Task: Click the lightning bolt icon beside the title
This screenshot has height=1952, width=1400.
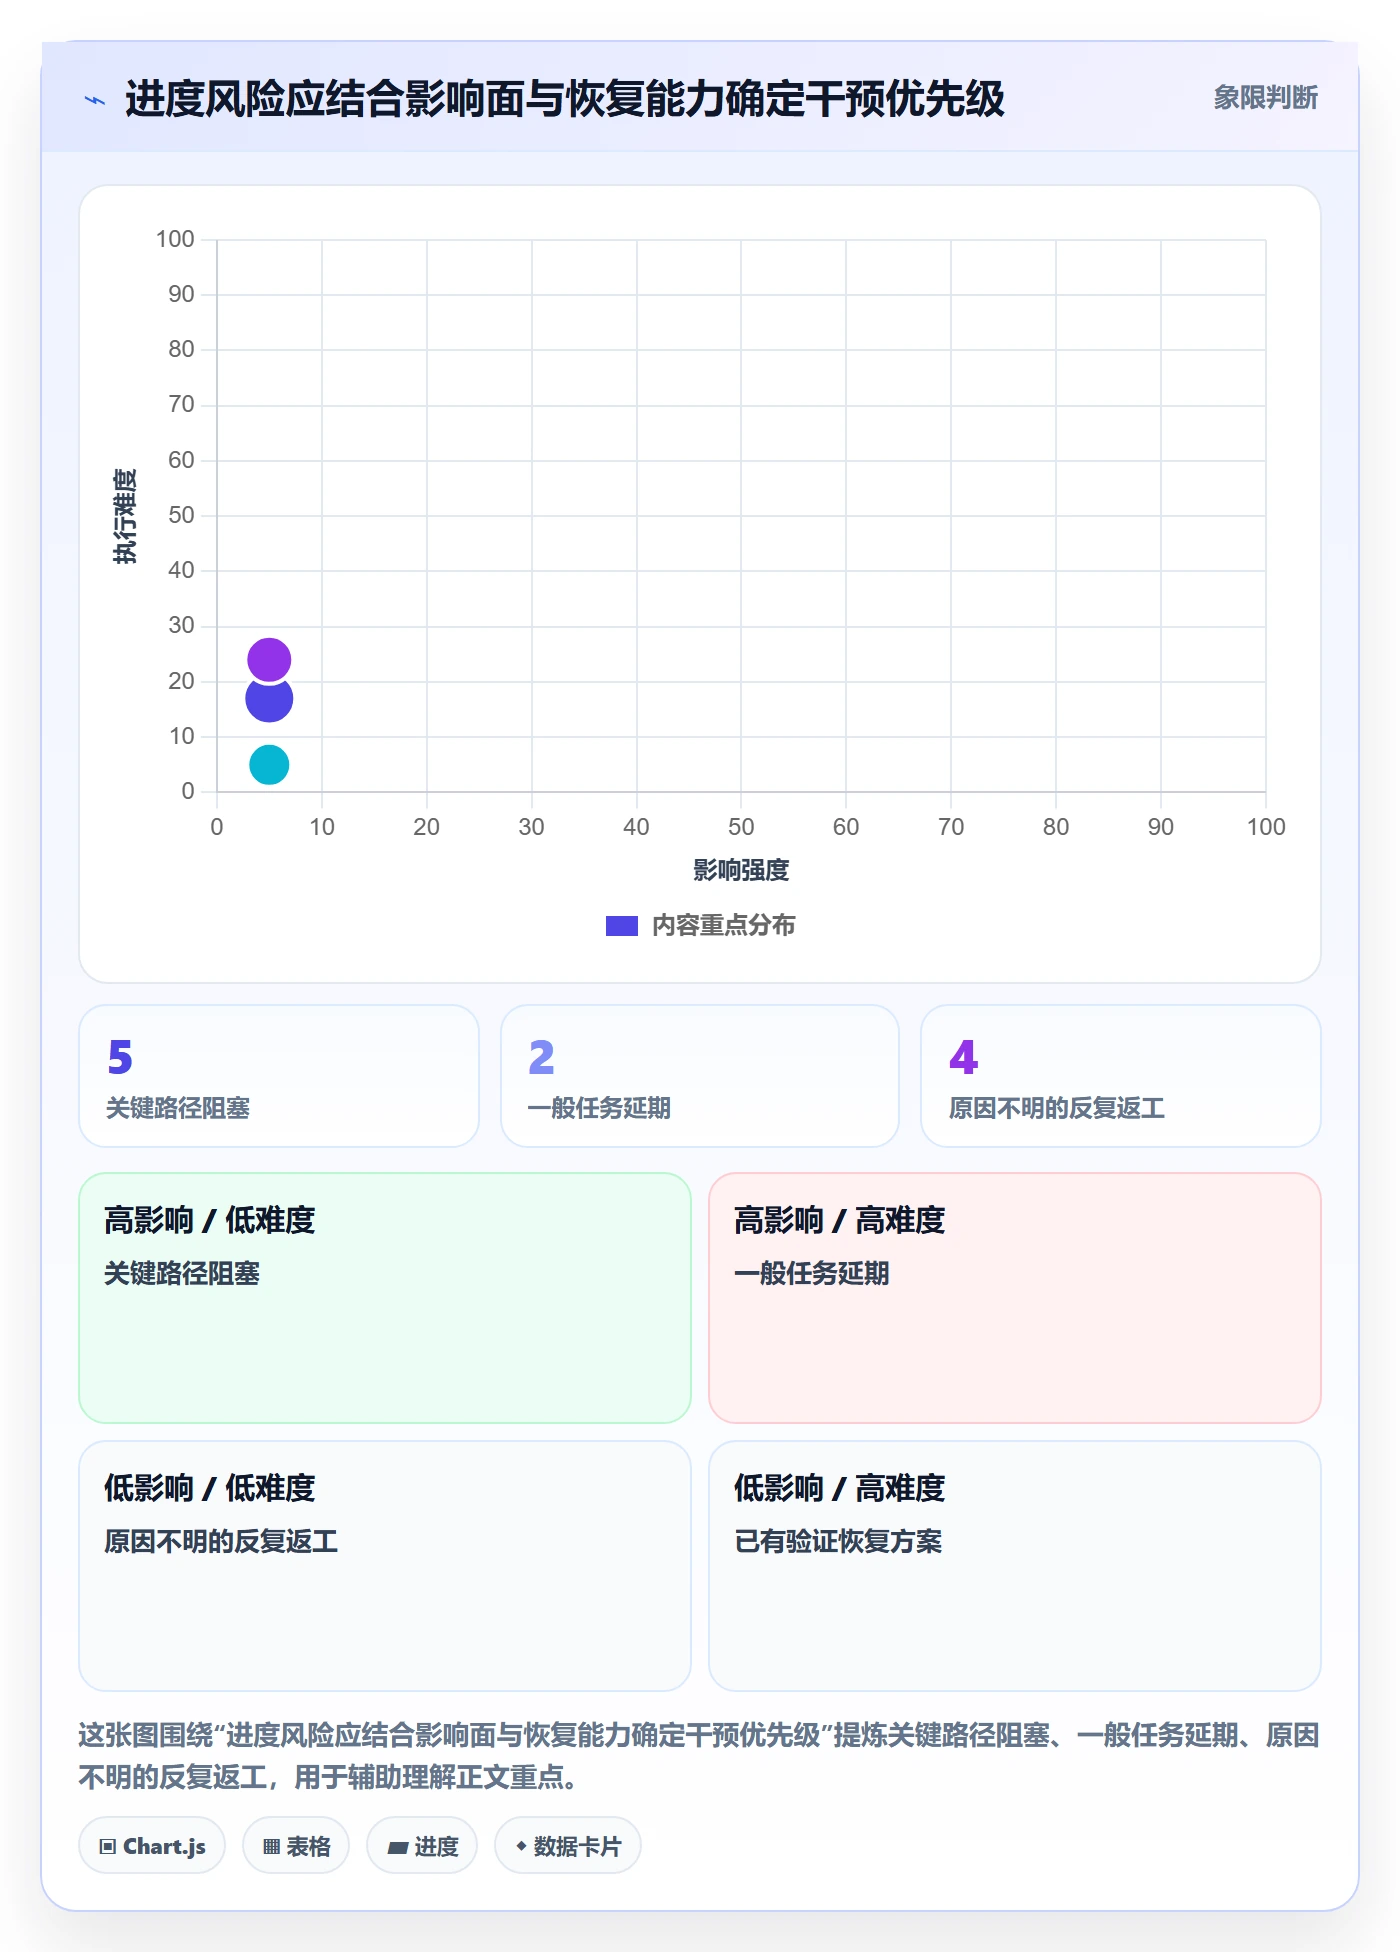Action: pos(95,100)
